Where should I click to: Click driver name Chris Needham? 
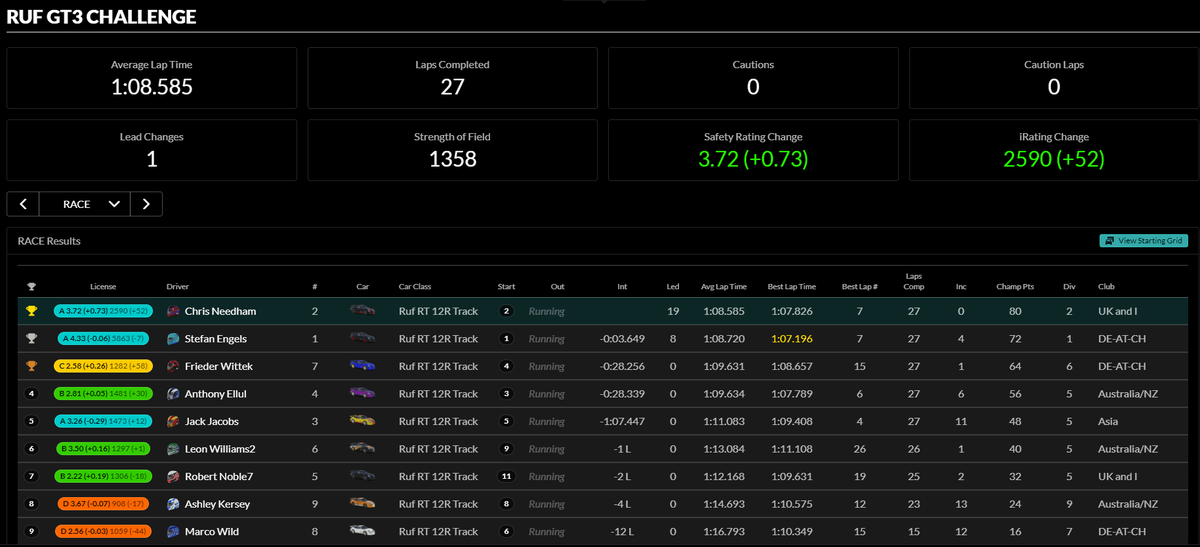(220, 311)
